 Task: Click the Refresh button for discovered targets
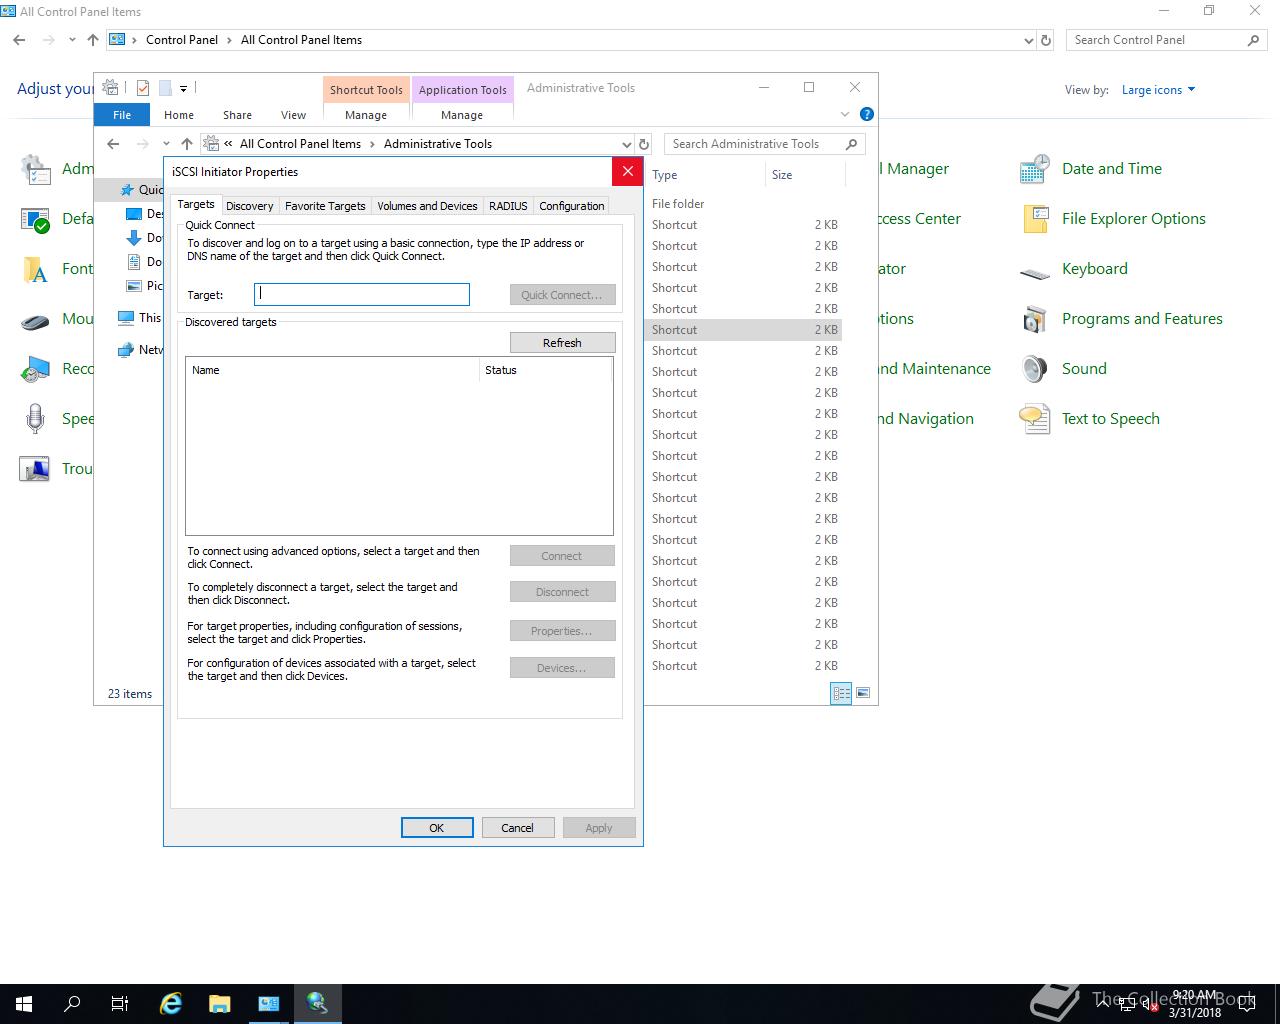pos(562,343)
